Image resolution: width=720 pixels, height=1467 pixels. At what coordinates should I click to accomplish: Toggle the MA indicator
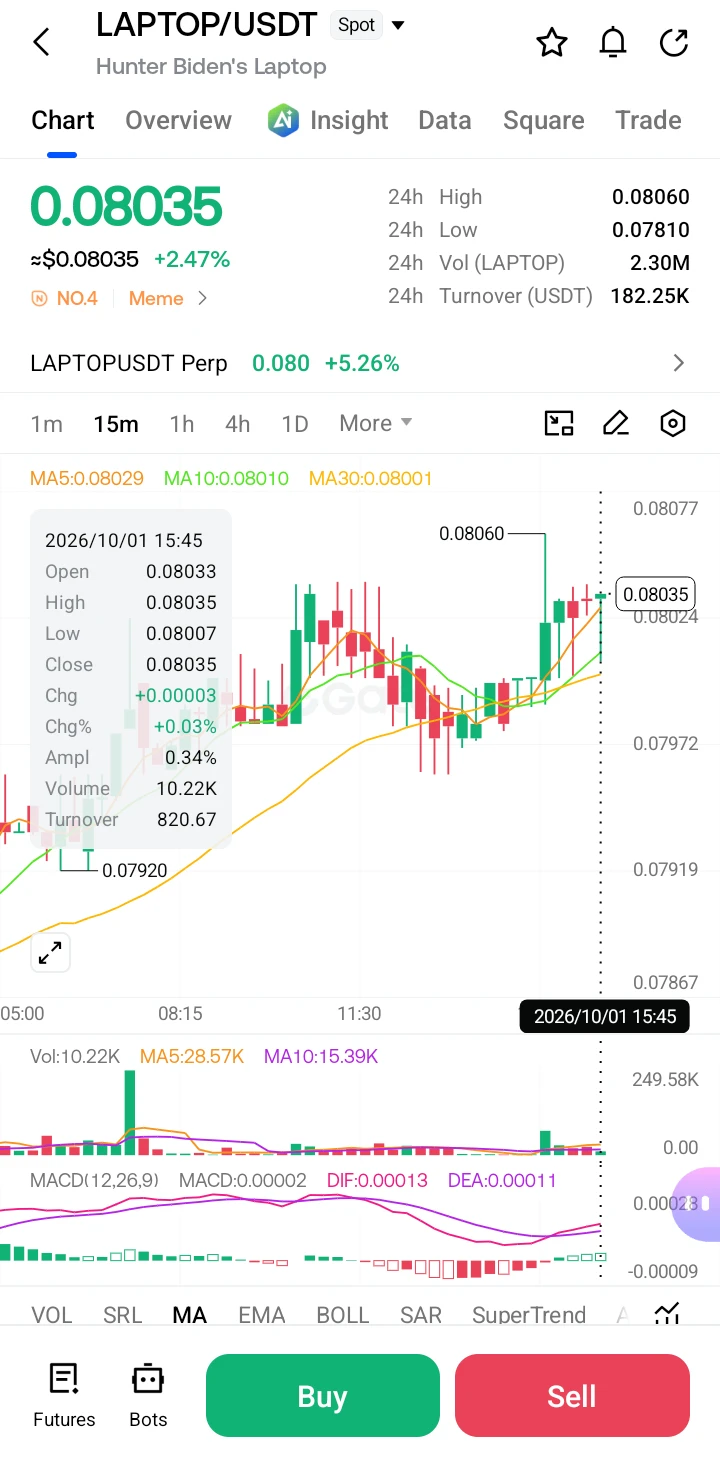(190, 1315)
